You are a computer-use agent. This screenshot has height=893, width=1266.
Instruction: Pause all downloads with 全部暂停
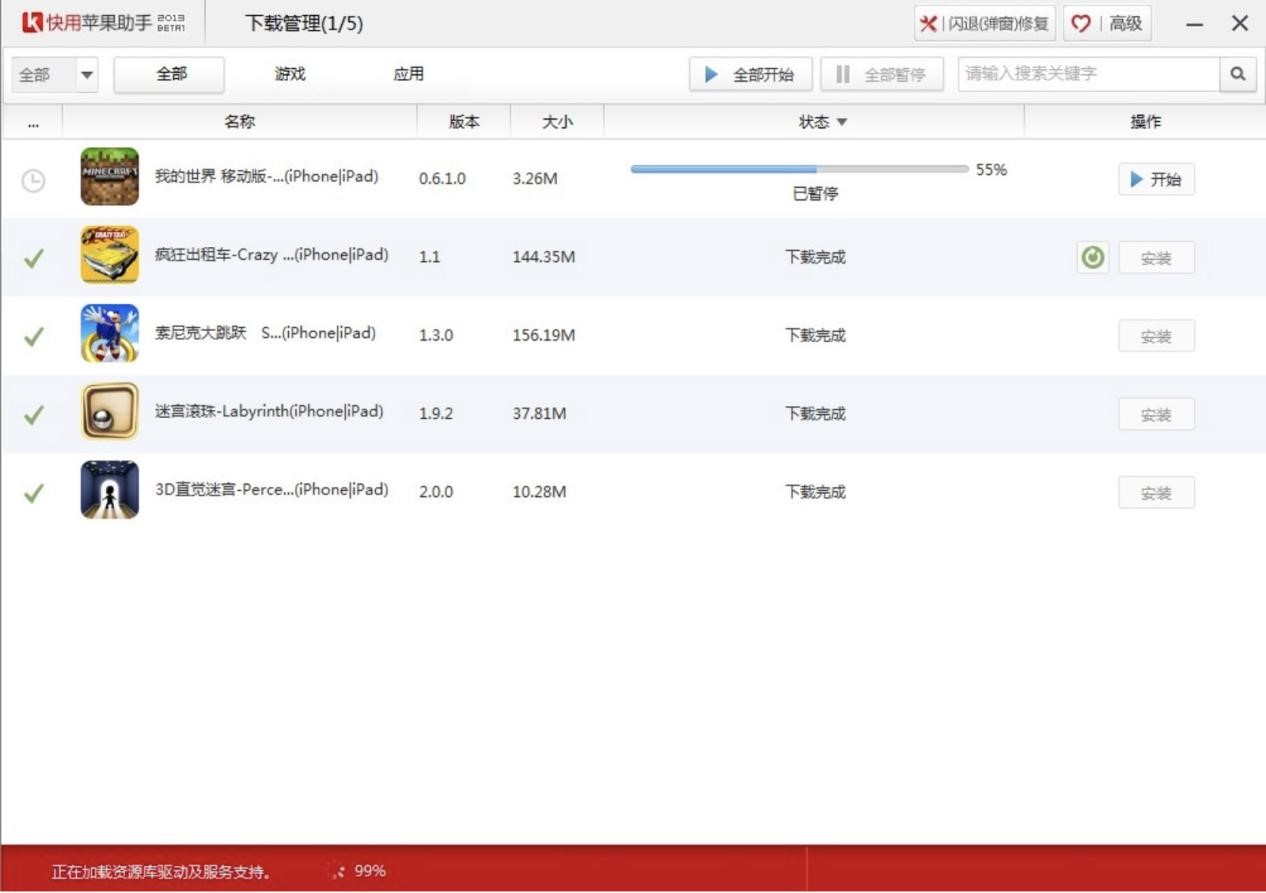tap(882, 74)
